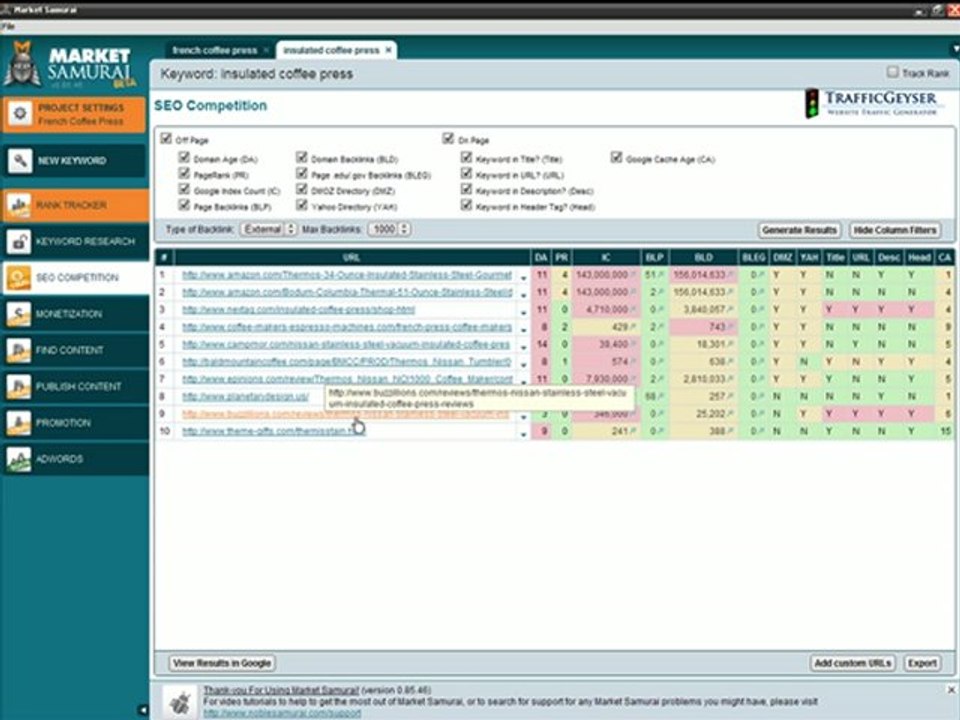
Task: Close the thank-you notice with X
Action: pyautogui.click(x=951, y=690)
